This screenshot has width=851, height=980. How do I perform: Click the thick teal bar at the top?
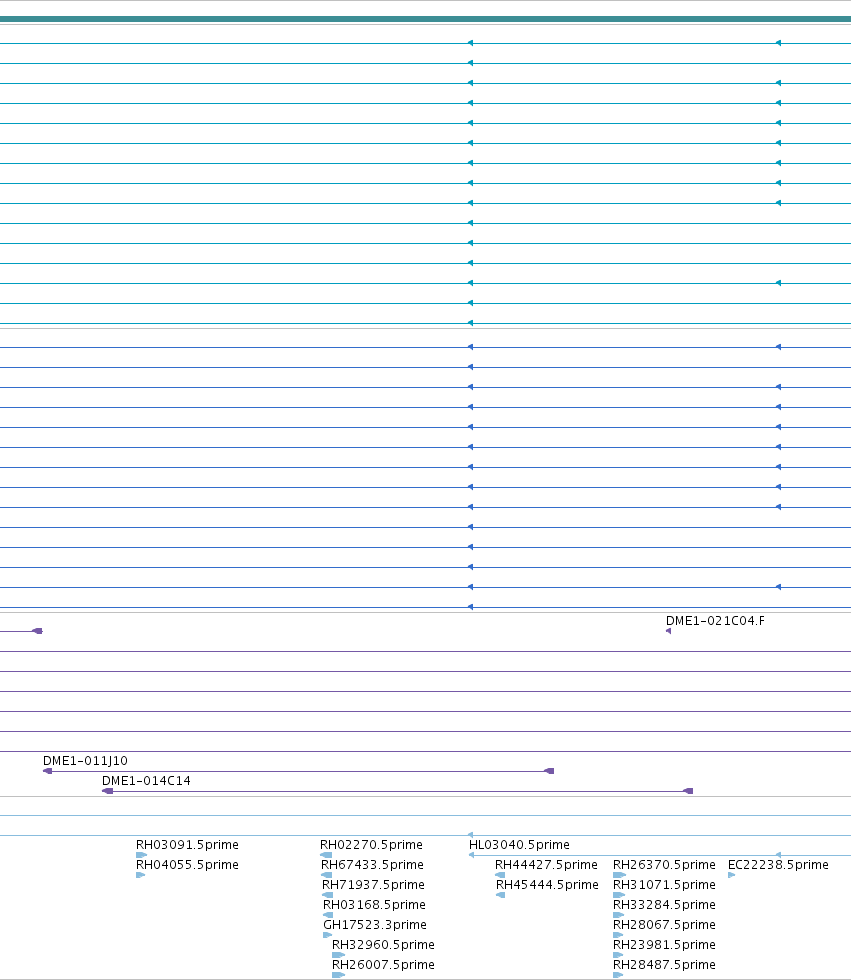[x=426, y=19]
